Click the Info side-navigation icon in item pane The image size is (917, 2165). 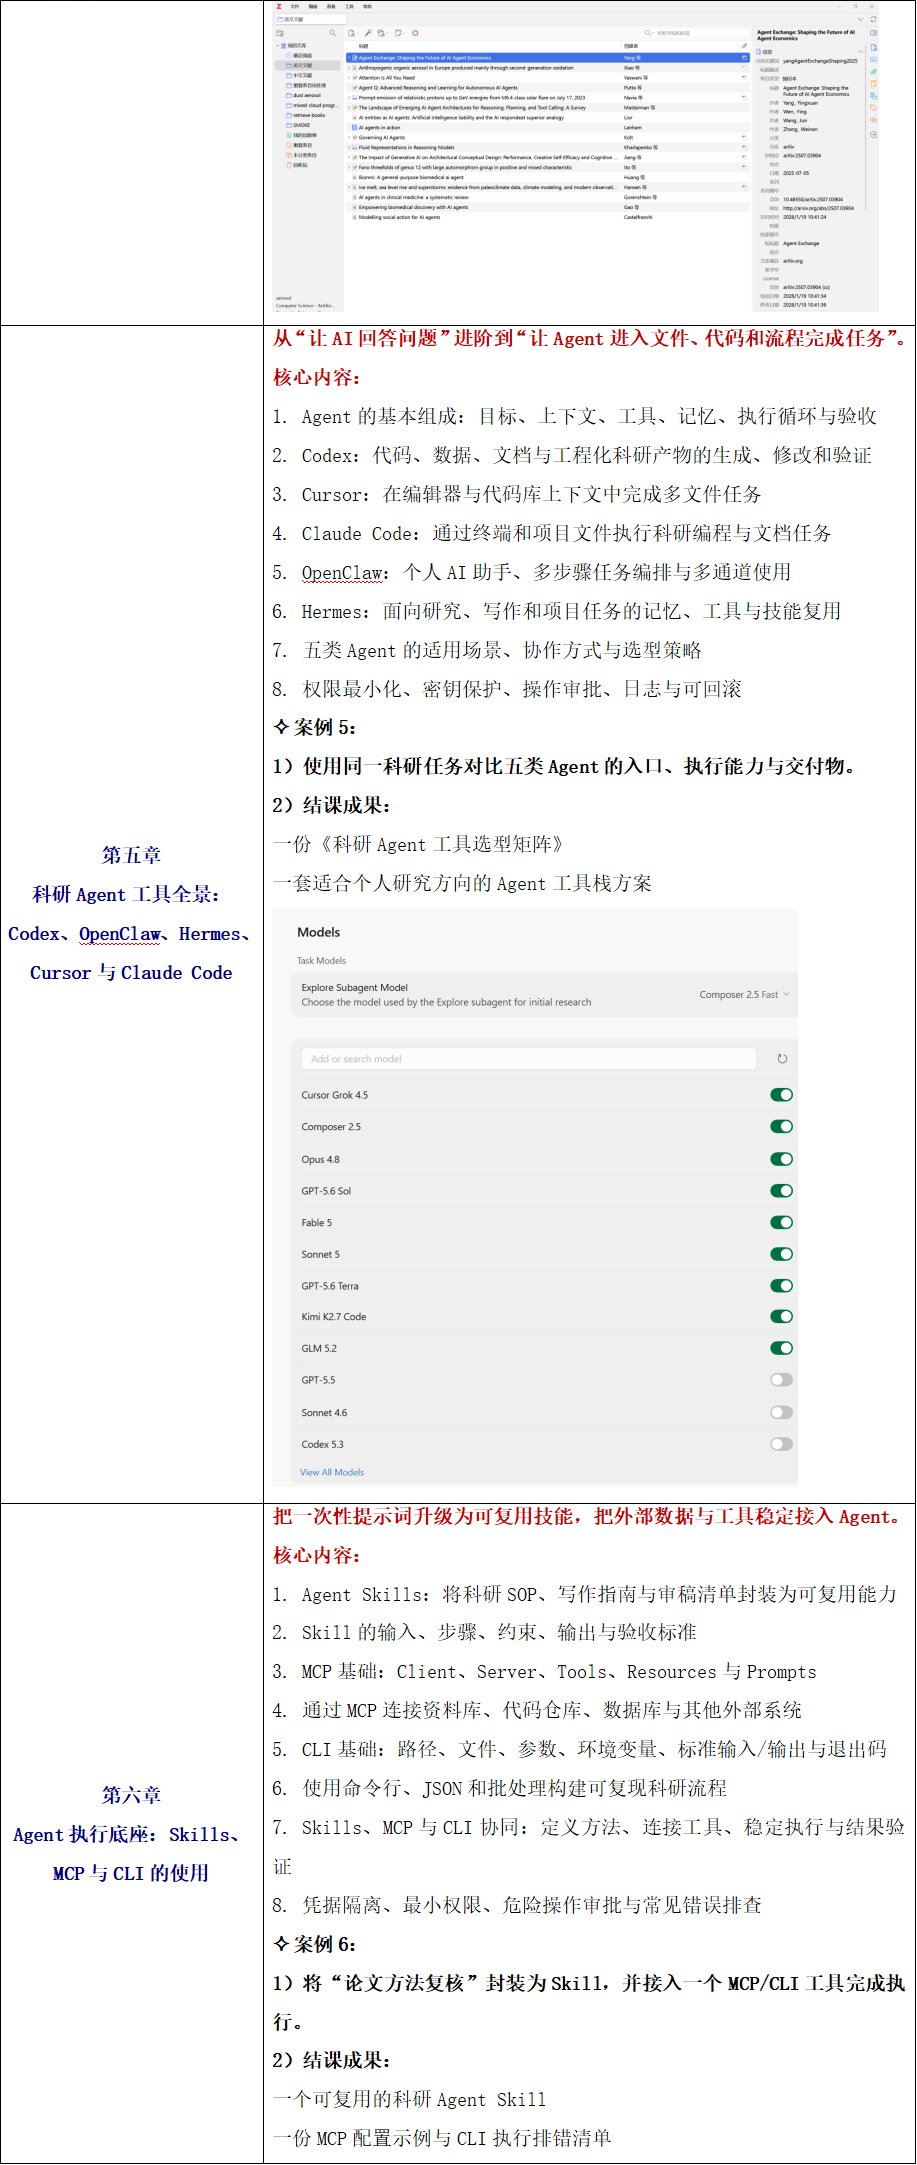873,48
